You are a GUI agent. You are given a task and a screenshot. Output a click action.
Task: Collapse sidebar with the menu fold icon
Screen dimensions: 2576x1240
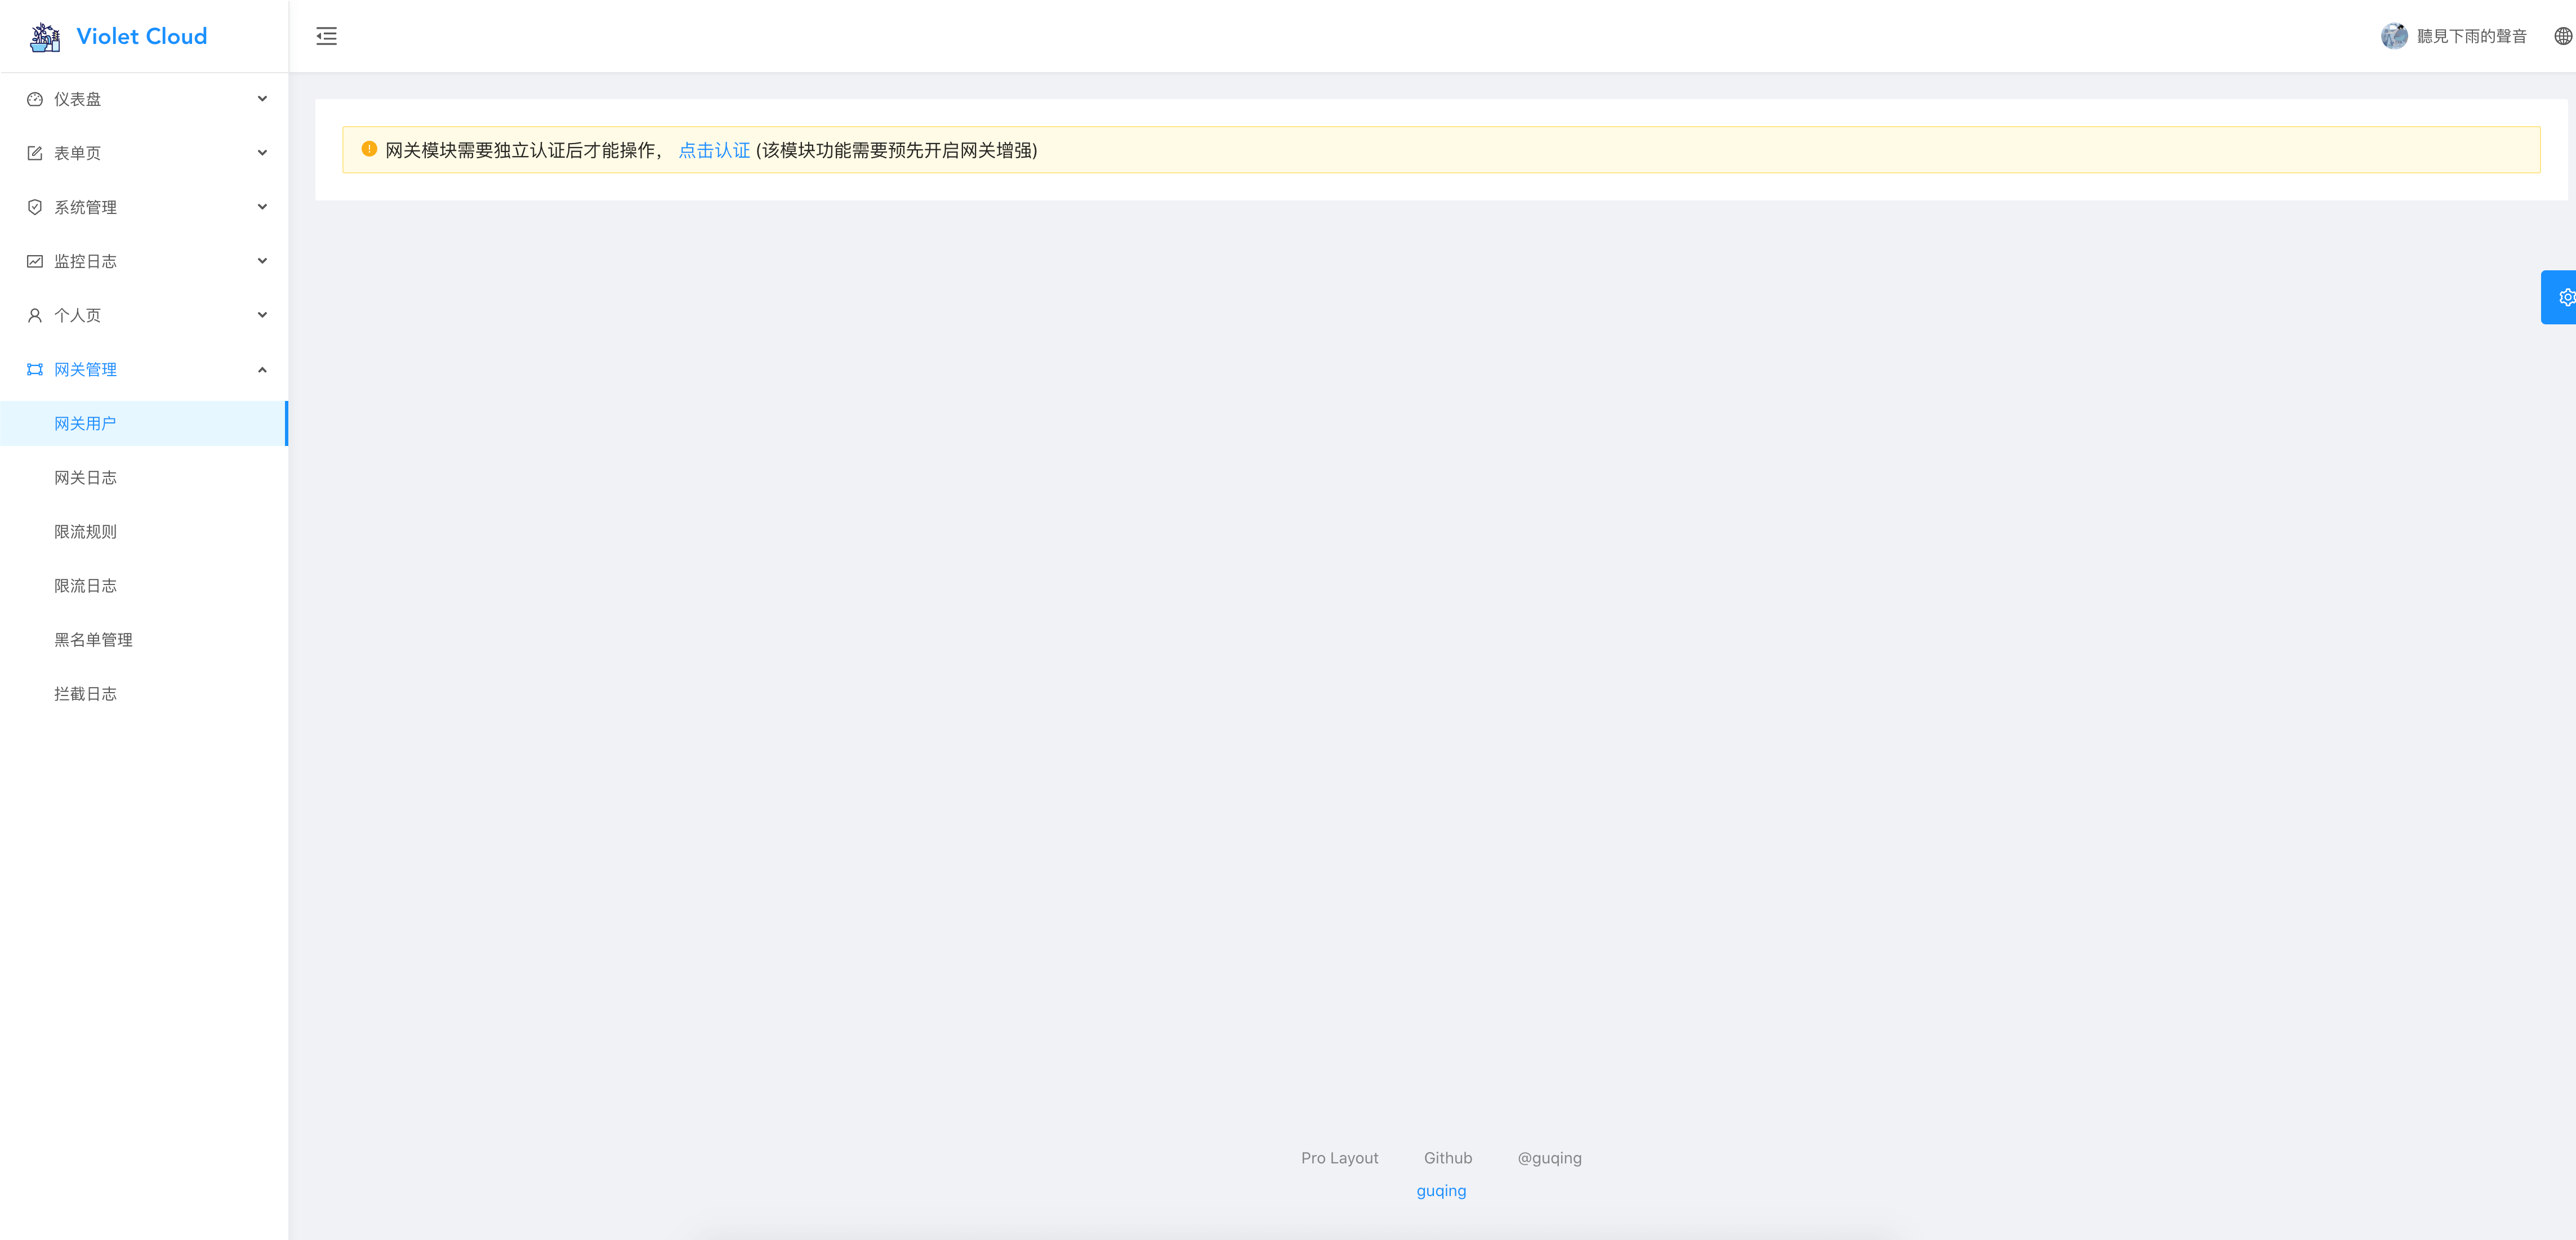tap(326, 37)
